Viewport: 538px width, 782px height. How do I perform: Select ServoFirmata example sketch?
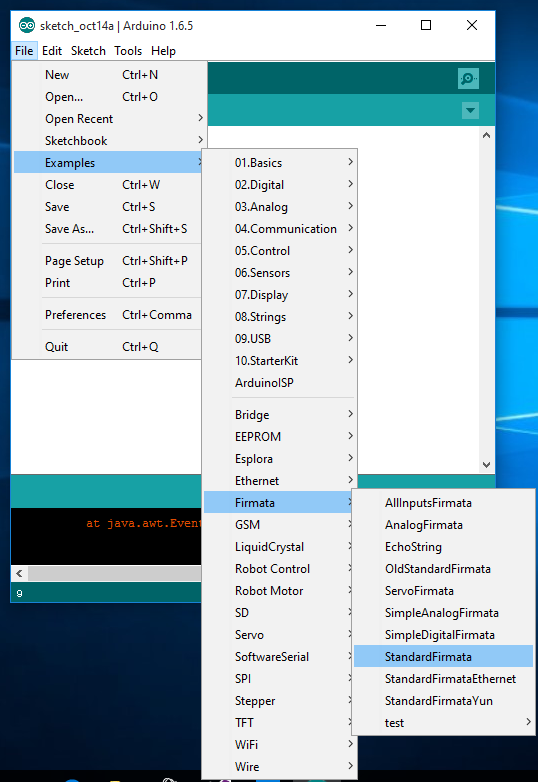pyautogui.click(x=443, y=590)
